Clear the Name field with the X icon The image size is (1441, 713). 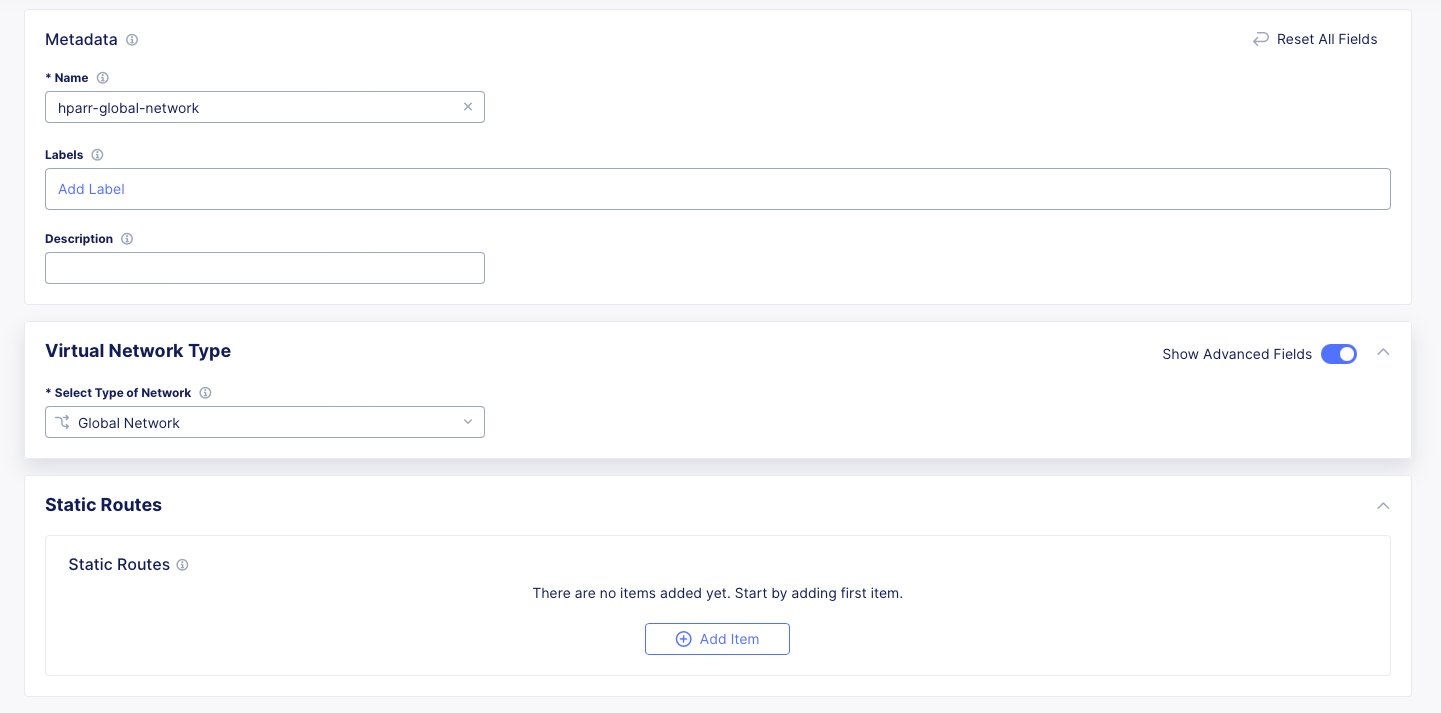tap(467, 107)
